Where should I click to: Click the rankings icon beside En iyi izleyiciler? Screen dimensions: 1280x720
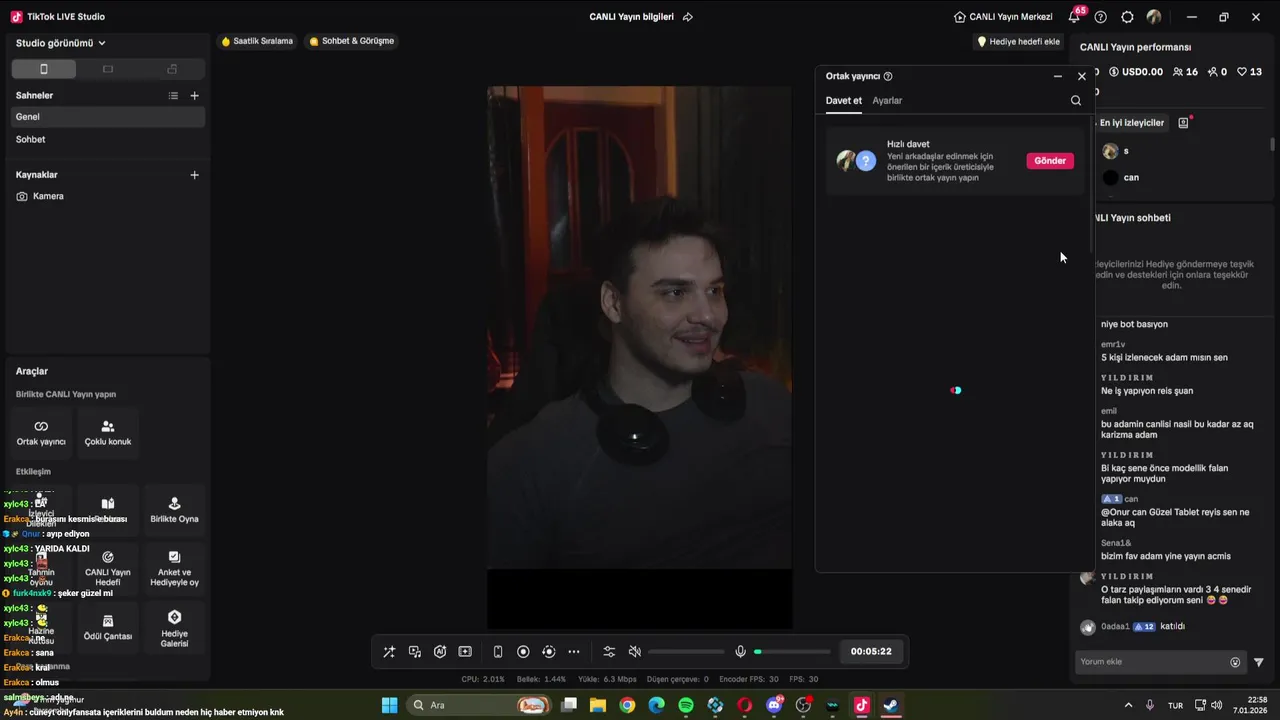tap(1184, 122)
